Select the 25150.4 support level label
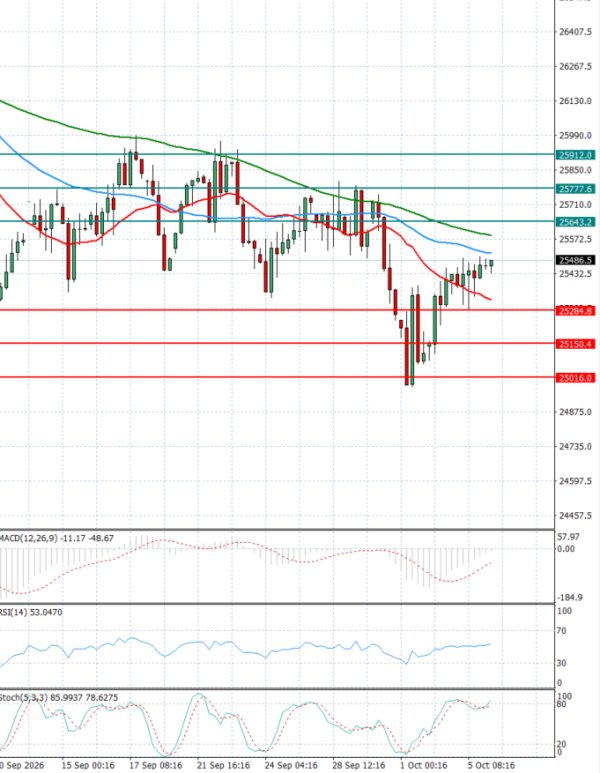The width and height of the screenshot is (600, 773). pyautogui.click(x=575, y=344)
